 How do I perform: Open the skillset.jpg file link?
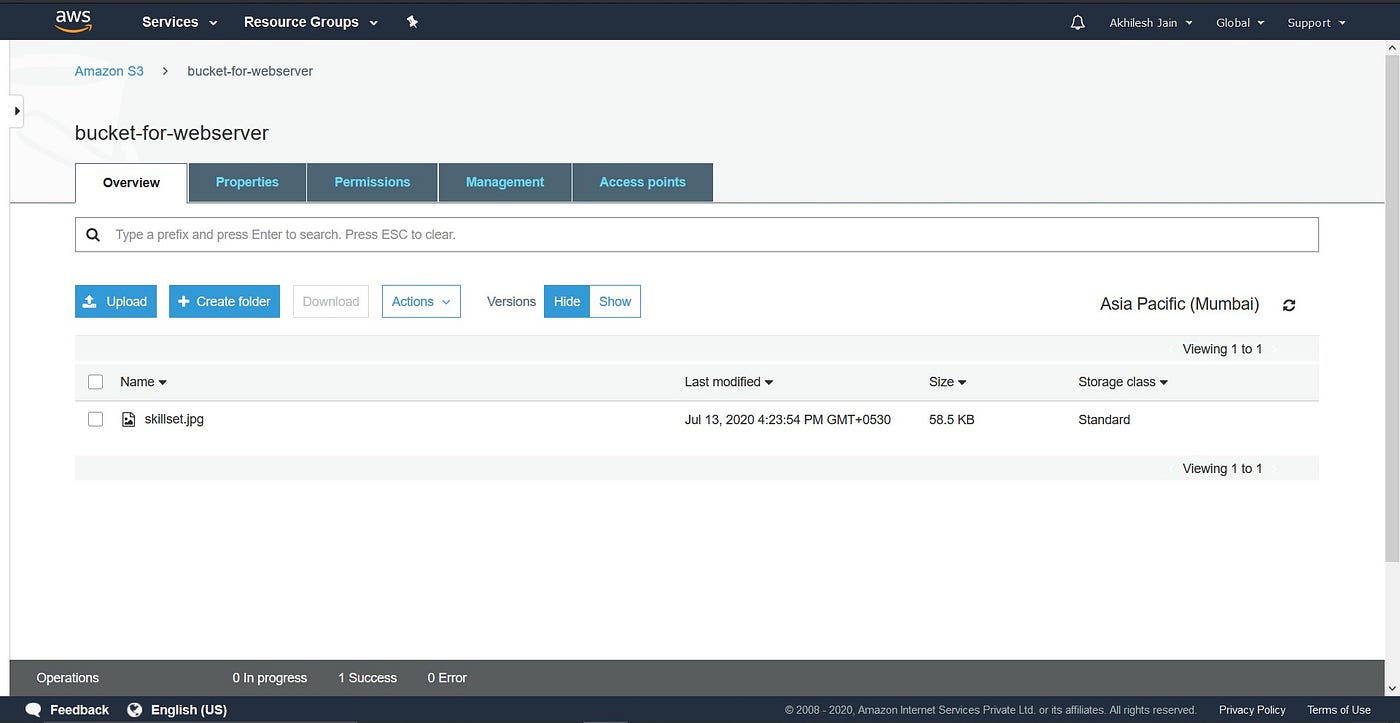174,419
